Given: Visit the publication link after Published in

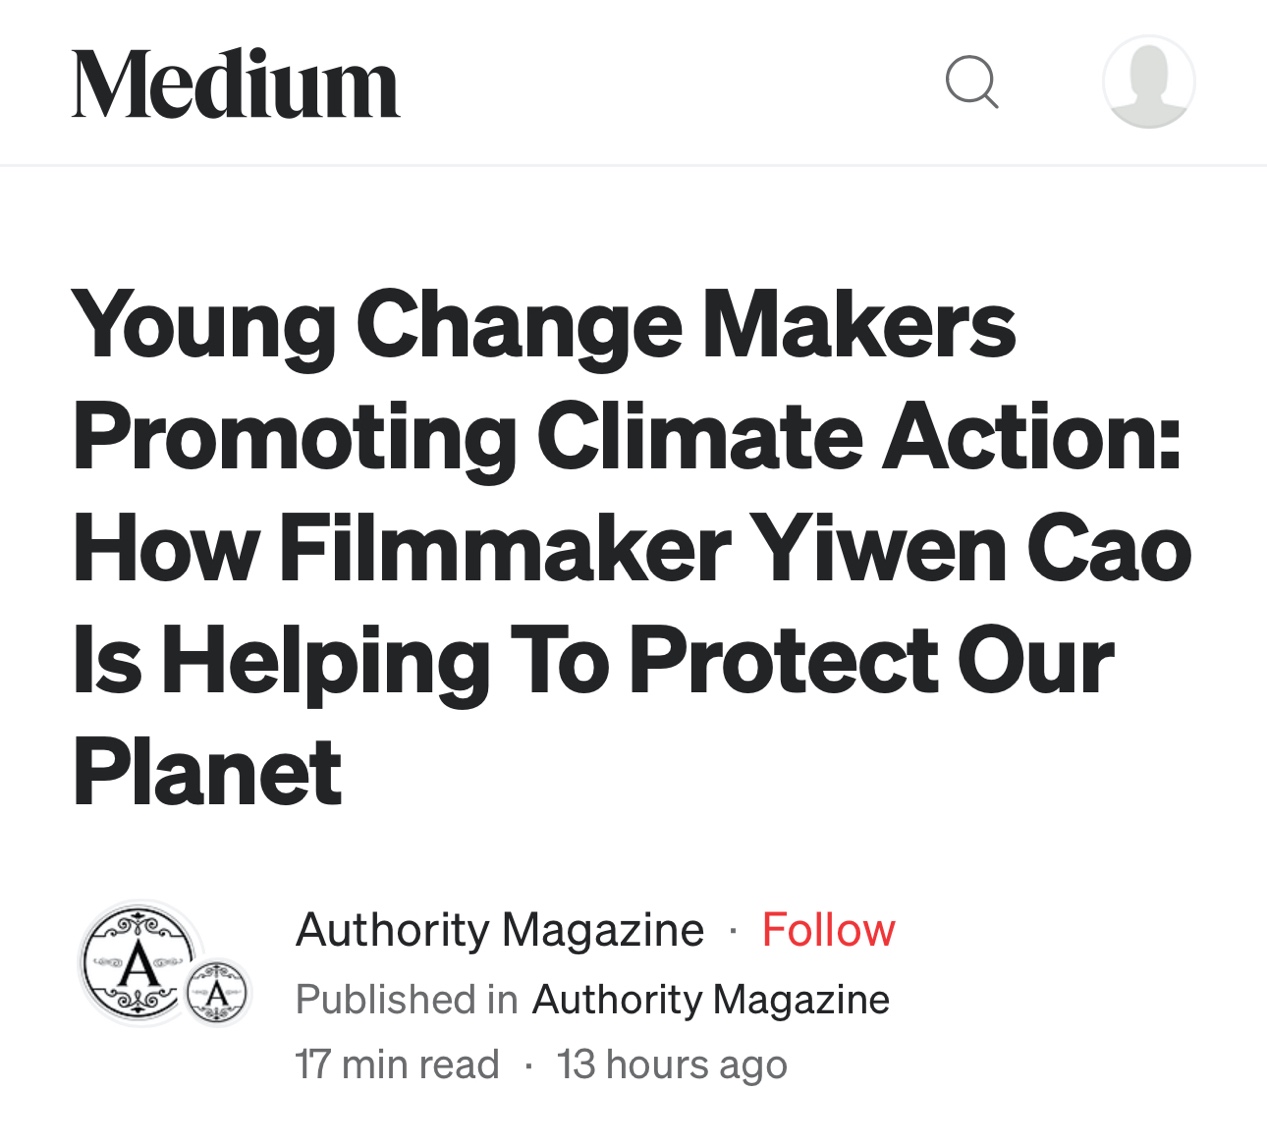Looking at the screenshot, I should (x=711, y=999).
